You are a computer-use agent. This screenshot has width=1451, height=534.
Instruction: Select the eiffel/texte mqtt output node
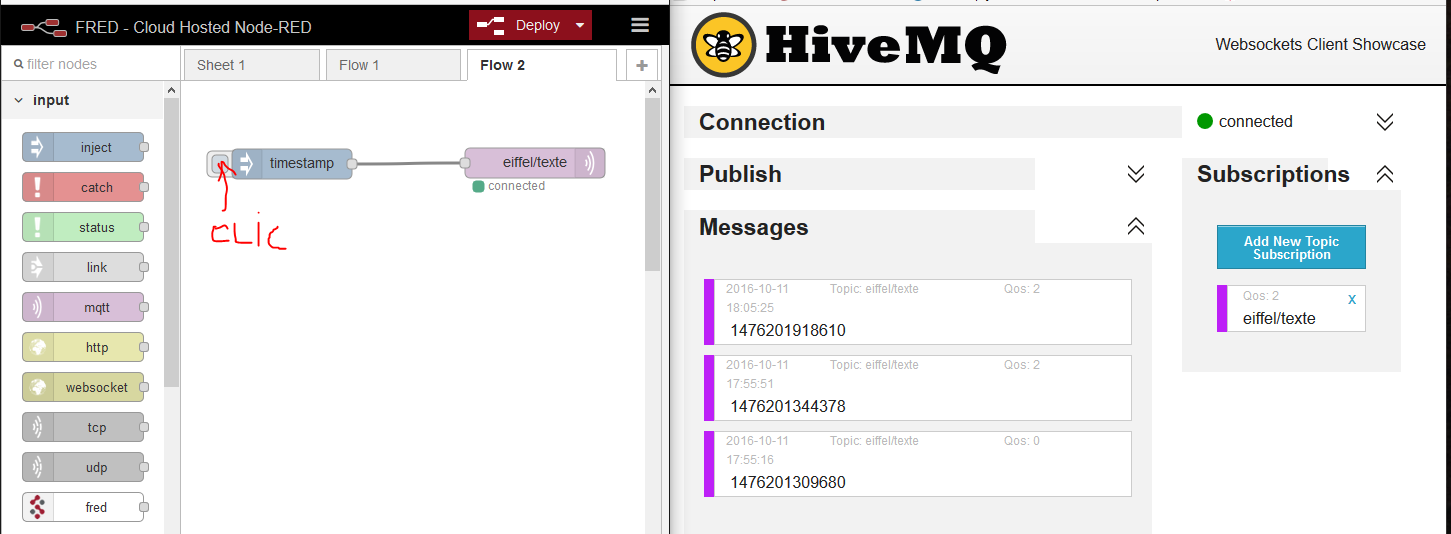point(535,163)
